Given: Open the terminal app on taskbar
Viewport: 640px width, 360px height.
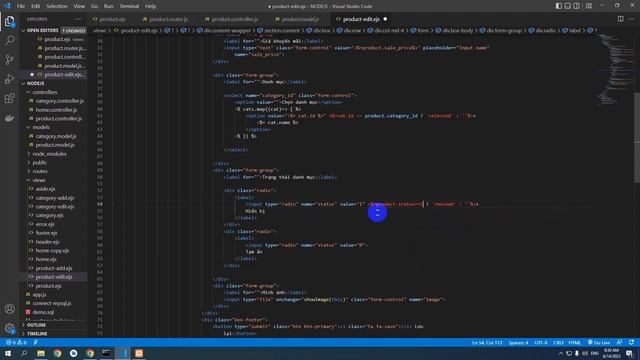Looking at the screenshot, I should tap(106, 353).
